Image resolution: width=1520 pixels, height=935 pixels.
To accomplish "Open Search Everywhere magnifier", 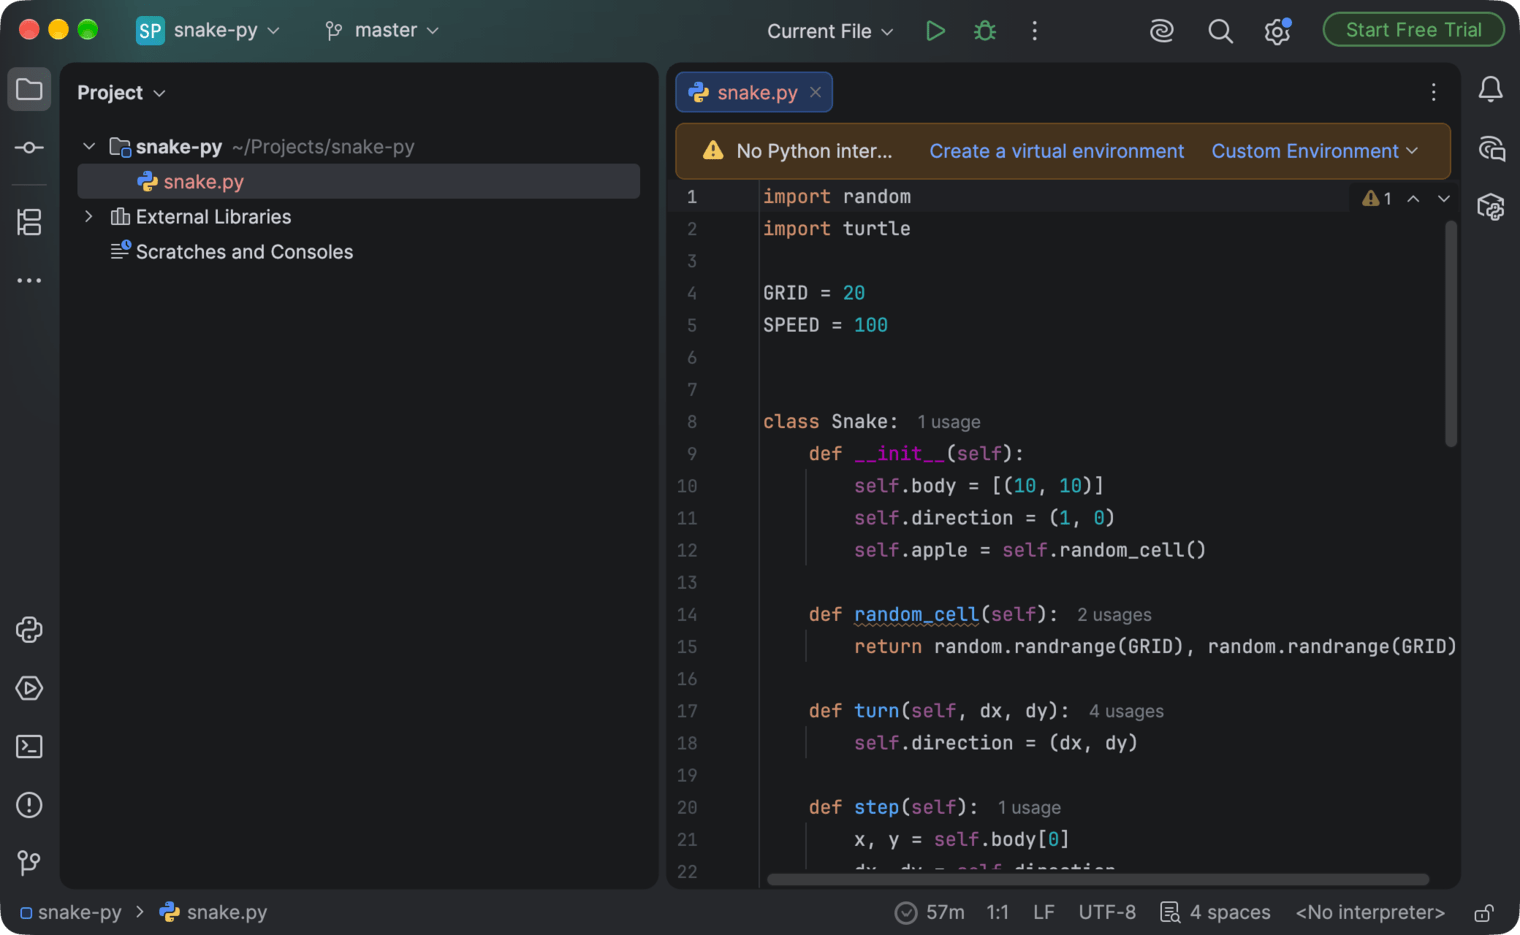I will click(1220, 31).
